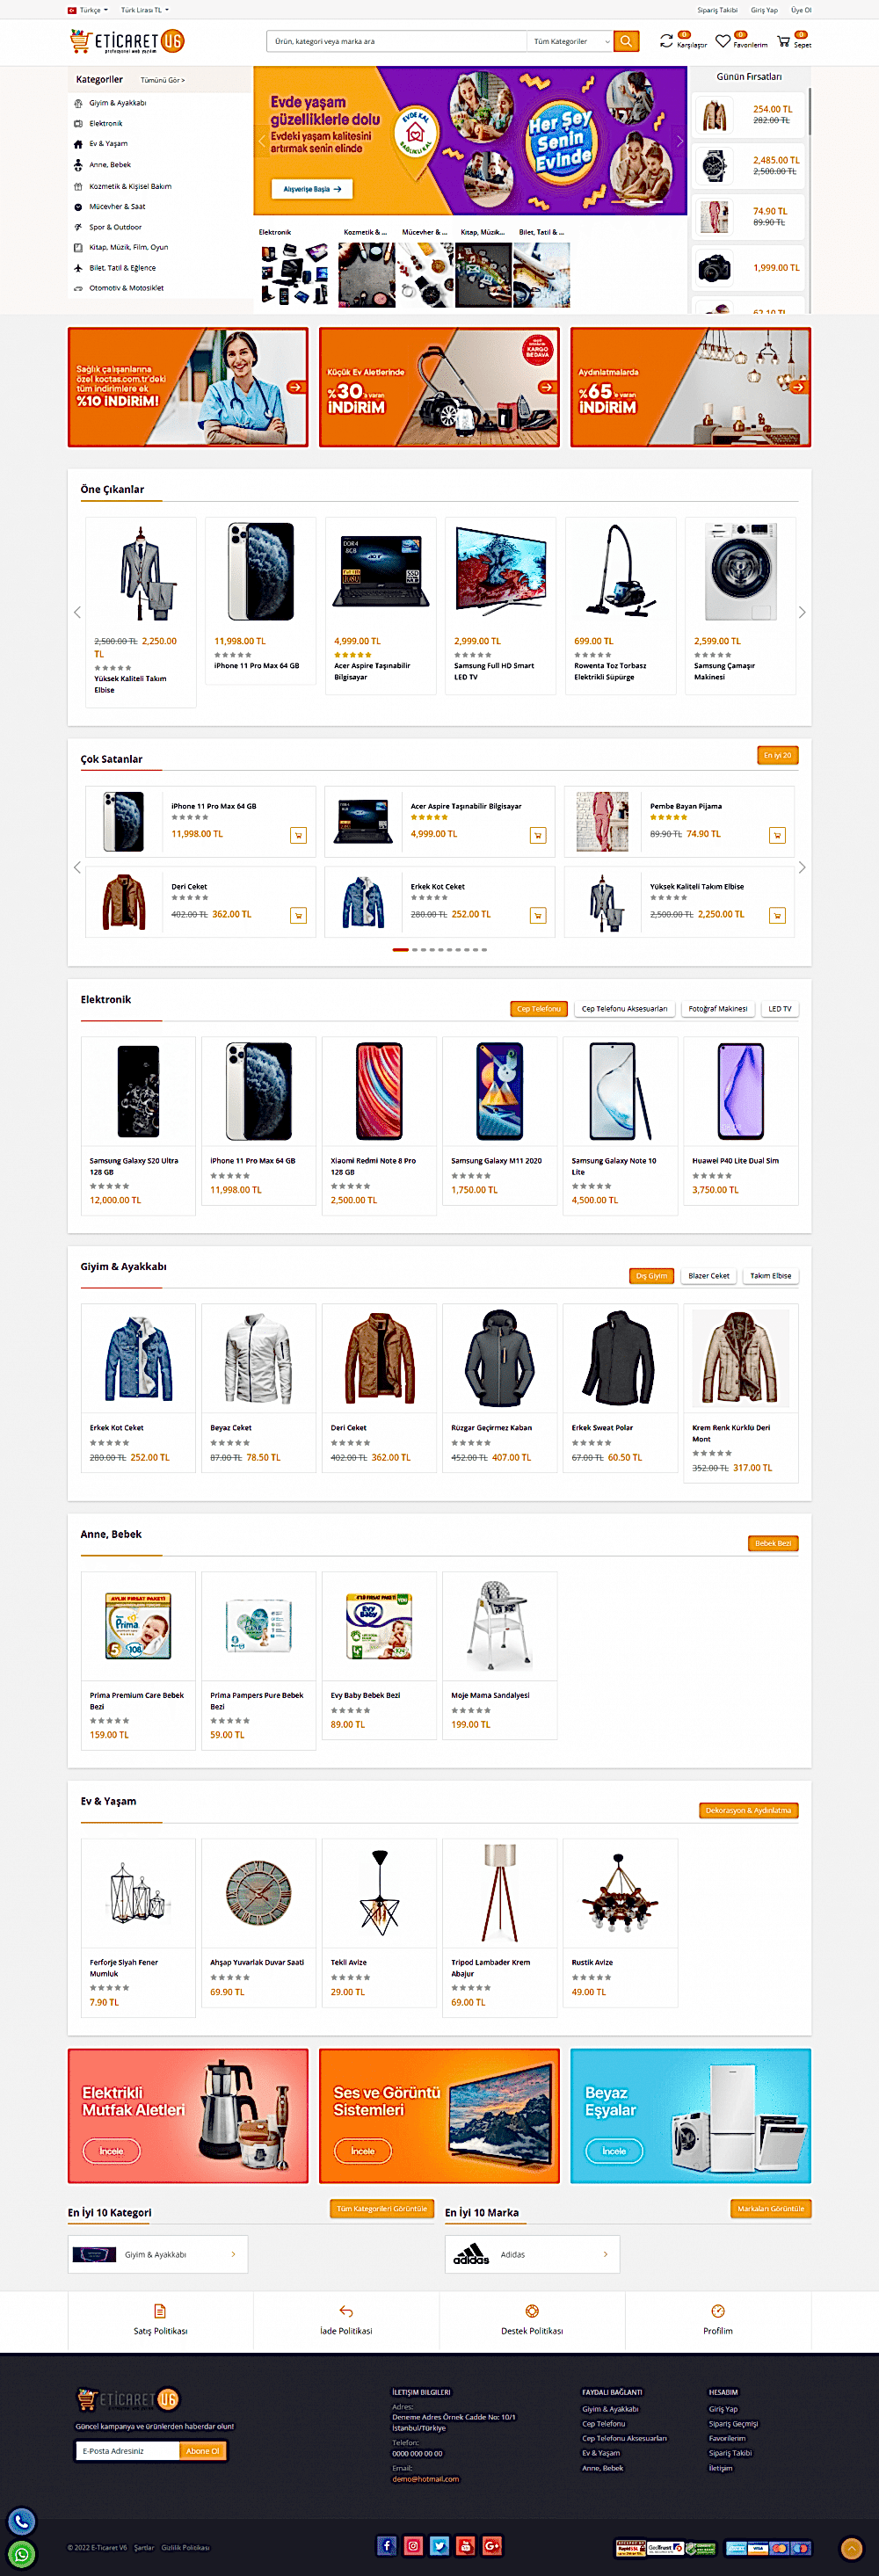Click the scroll-to-top arrow button

[851, 2548]
